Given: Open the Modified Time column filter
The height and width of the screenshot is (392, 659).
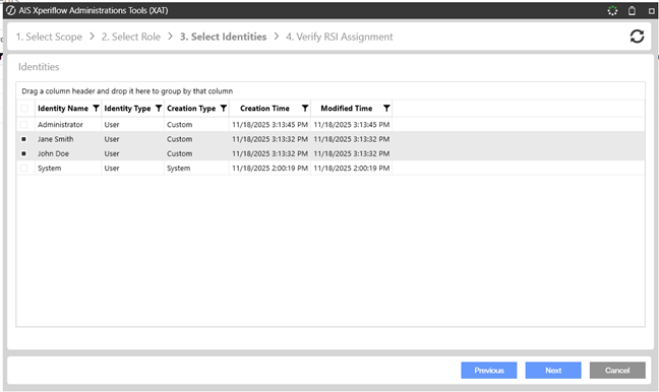Looking at the screenshot, I should [x=387, y=108].
